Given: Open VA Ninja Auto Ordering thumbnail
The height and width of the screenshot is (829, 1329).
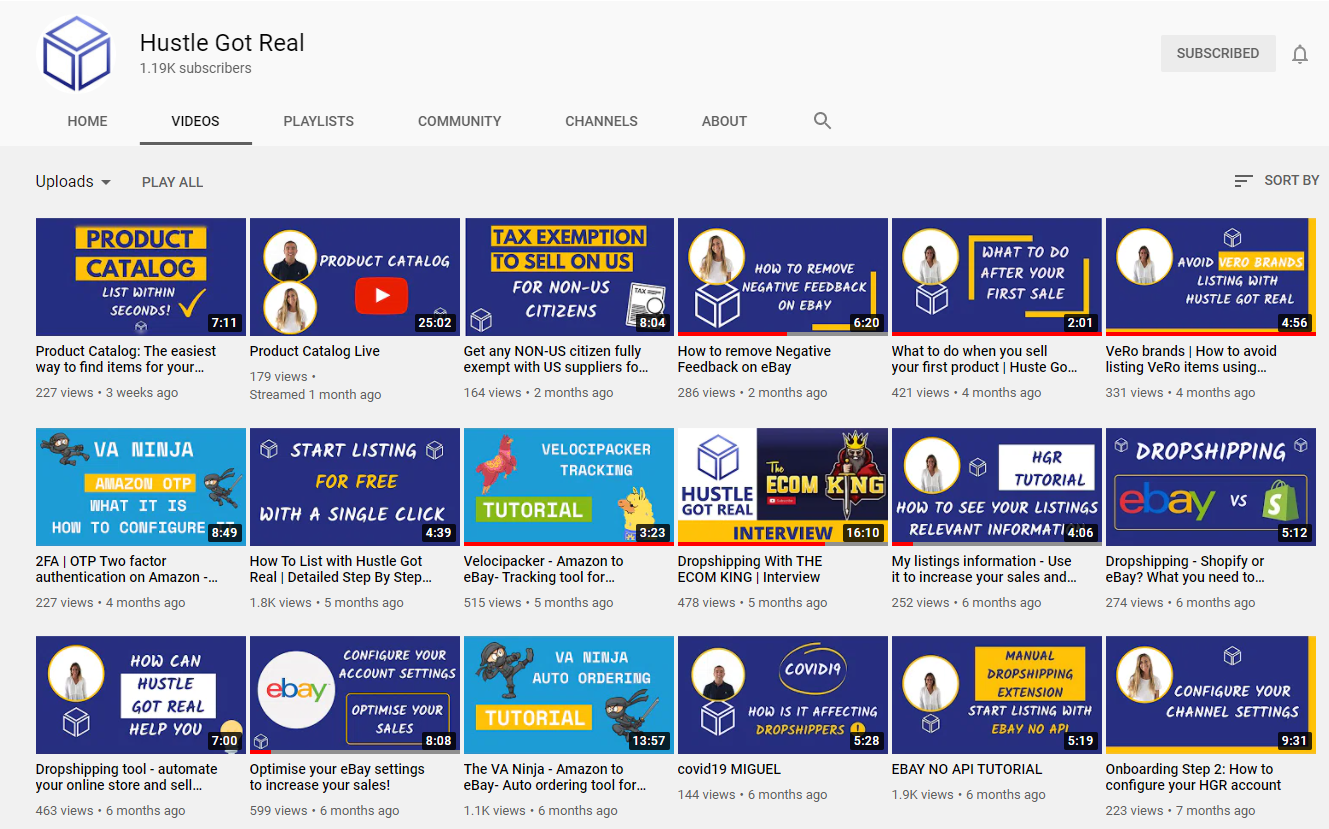Looking at the screenshot, I should click(569, 695).
